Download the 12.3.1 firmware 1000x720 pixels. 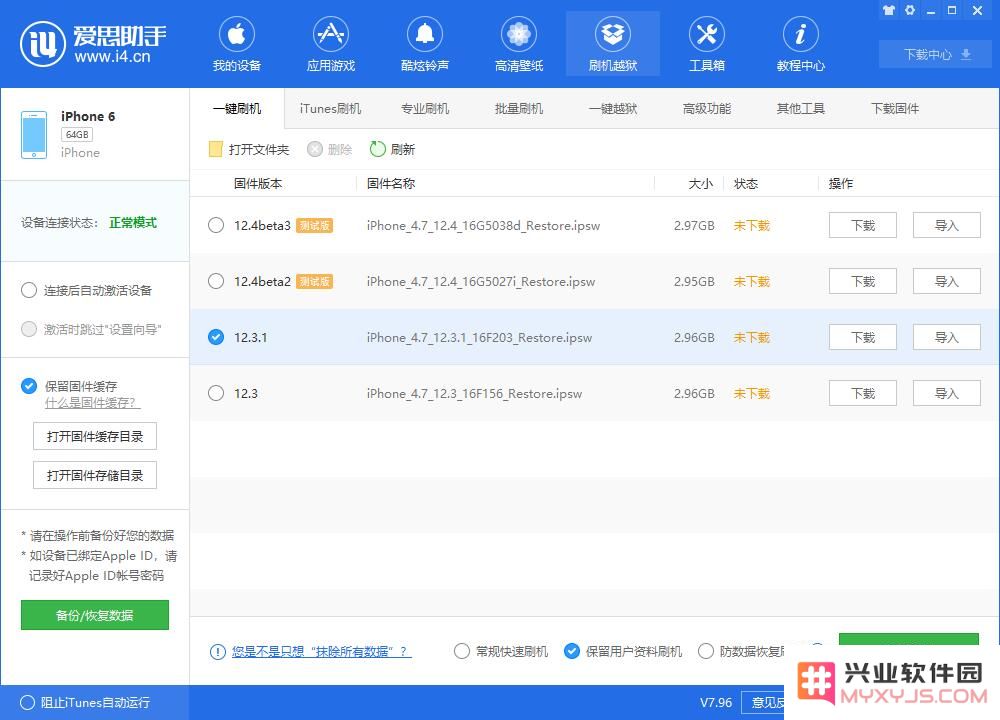tap(863, 337)
